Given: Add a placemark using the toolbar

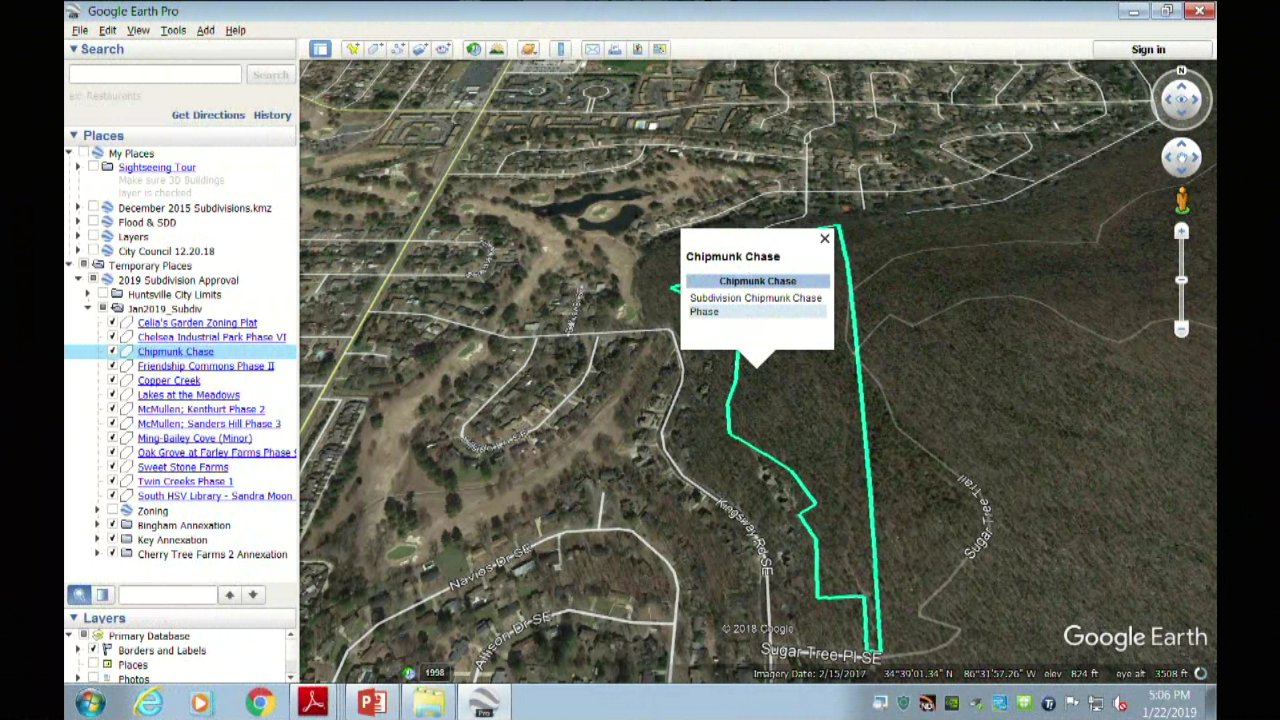Looking at the screenshot, I should (x=352, y=48).
